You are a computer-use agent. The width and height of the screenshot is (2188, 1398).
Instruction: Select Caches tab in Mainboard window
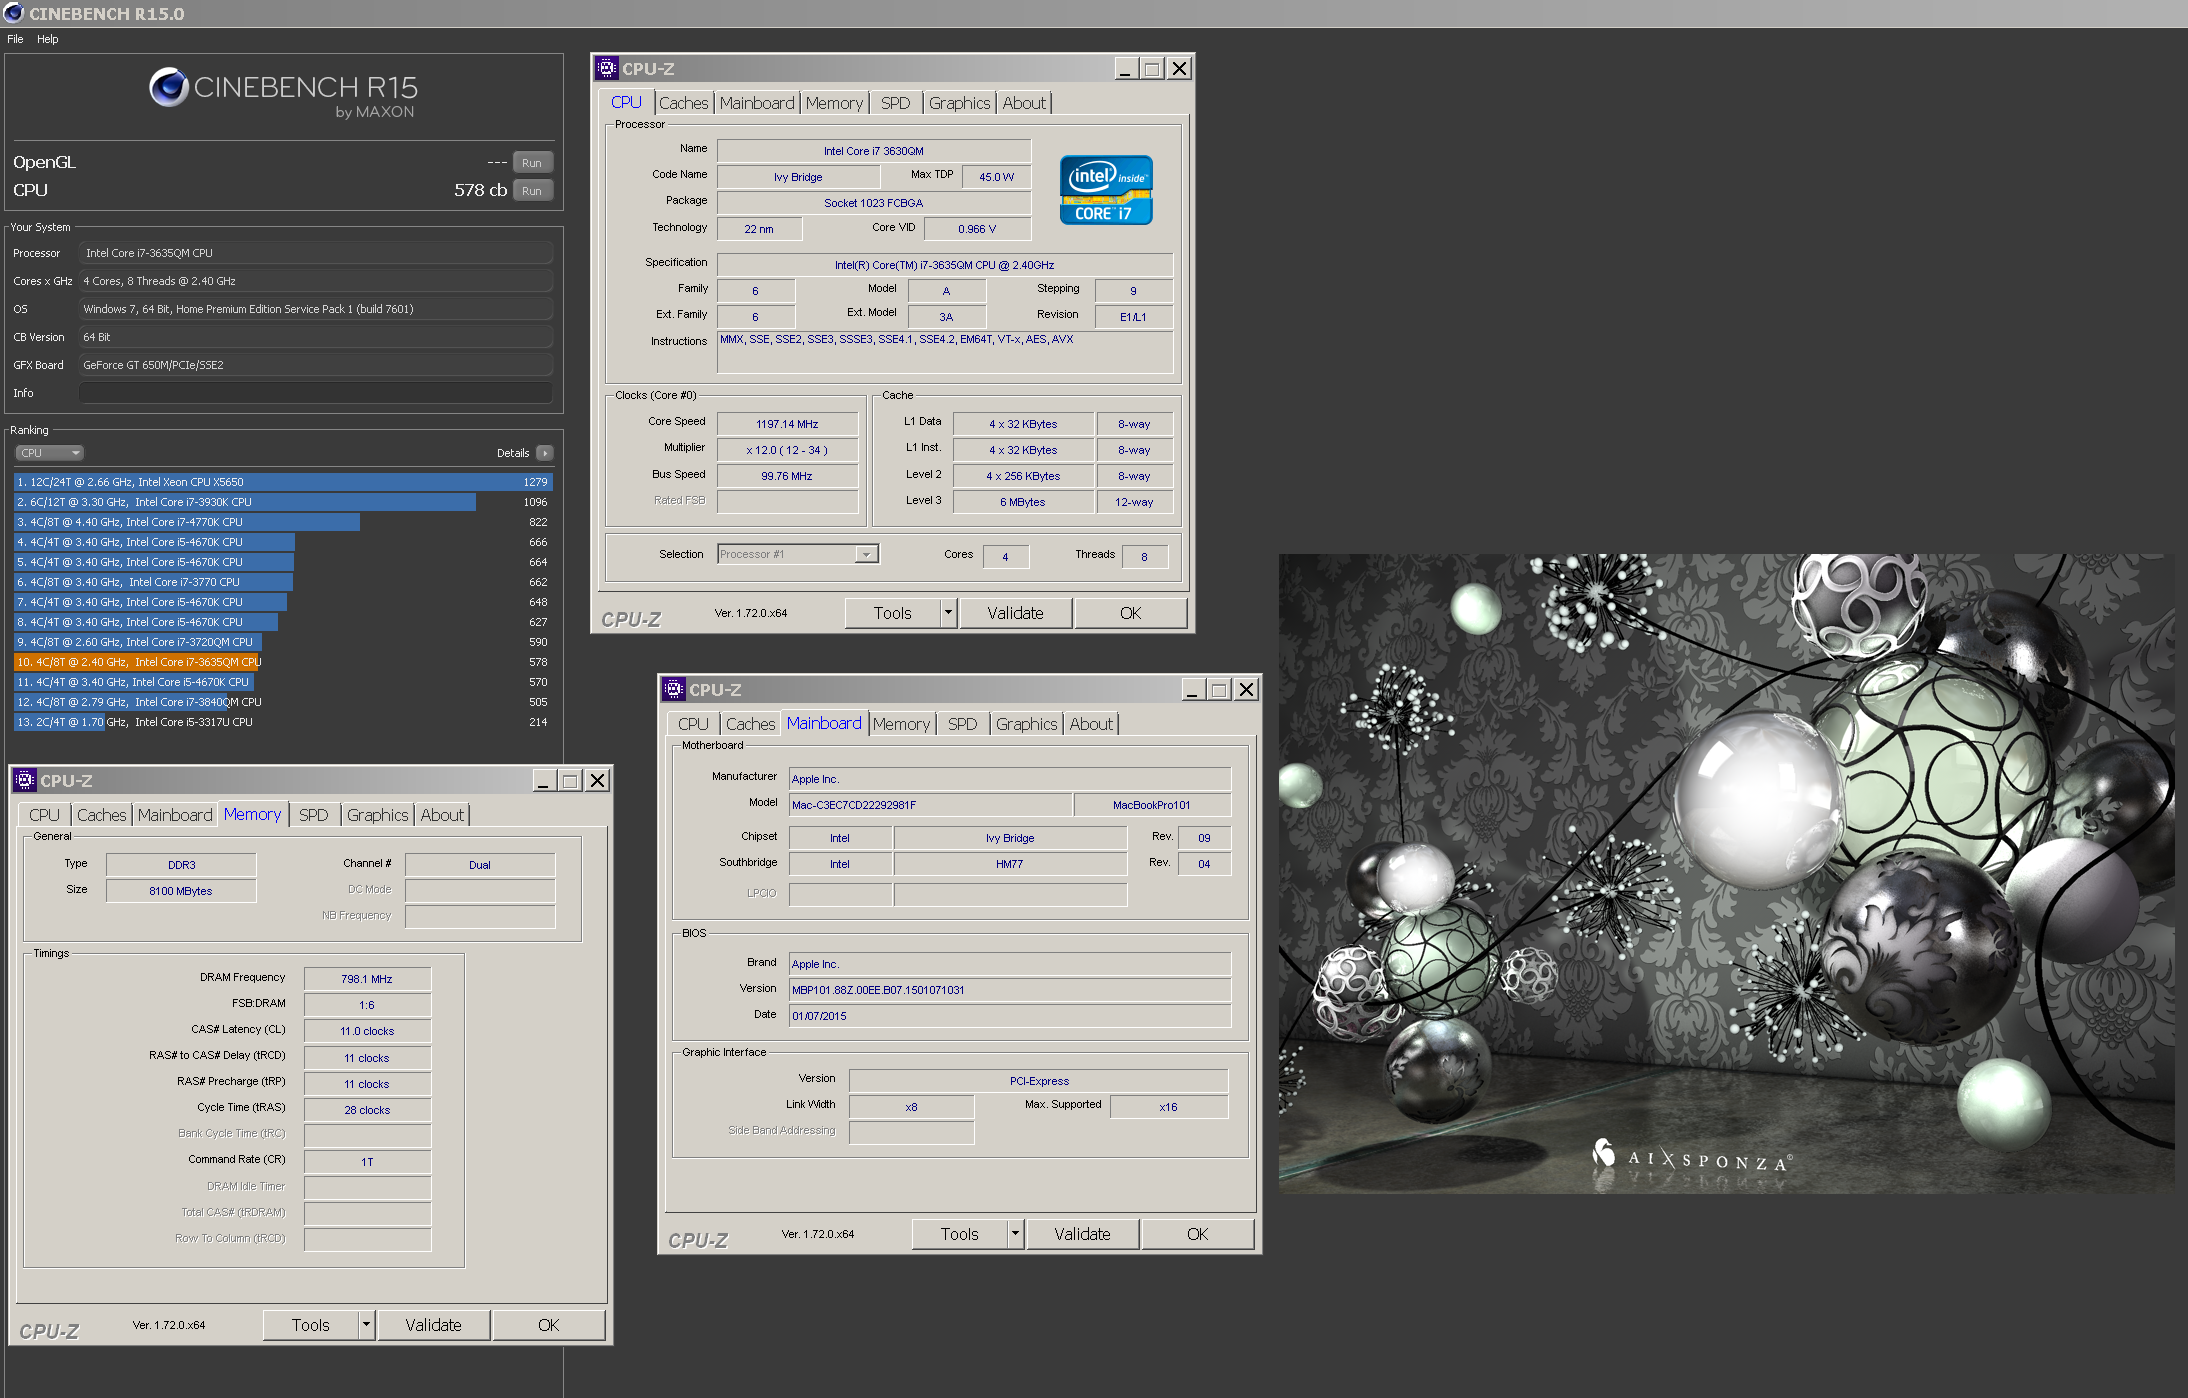[751, 724]
